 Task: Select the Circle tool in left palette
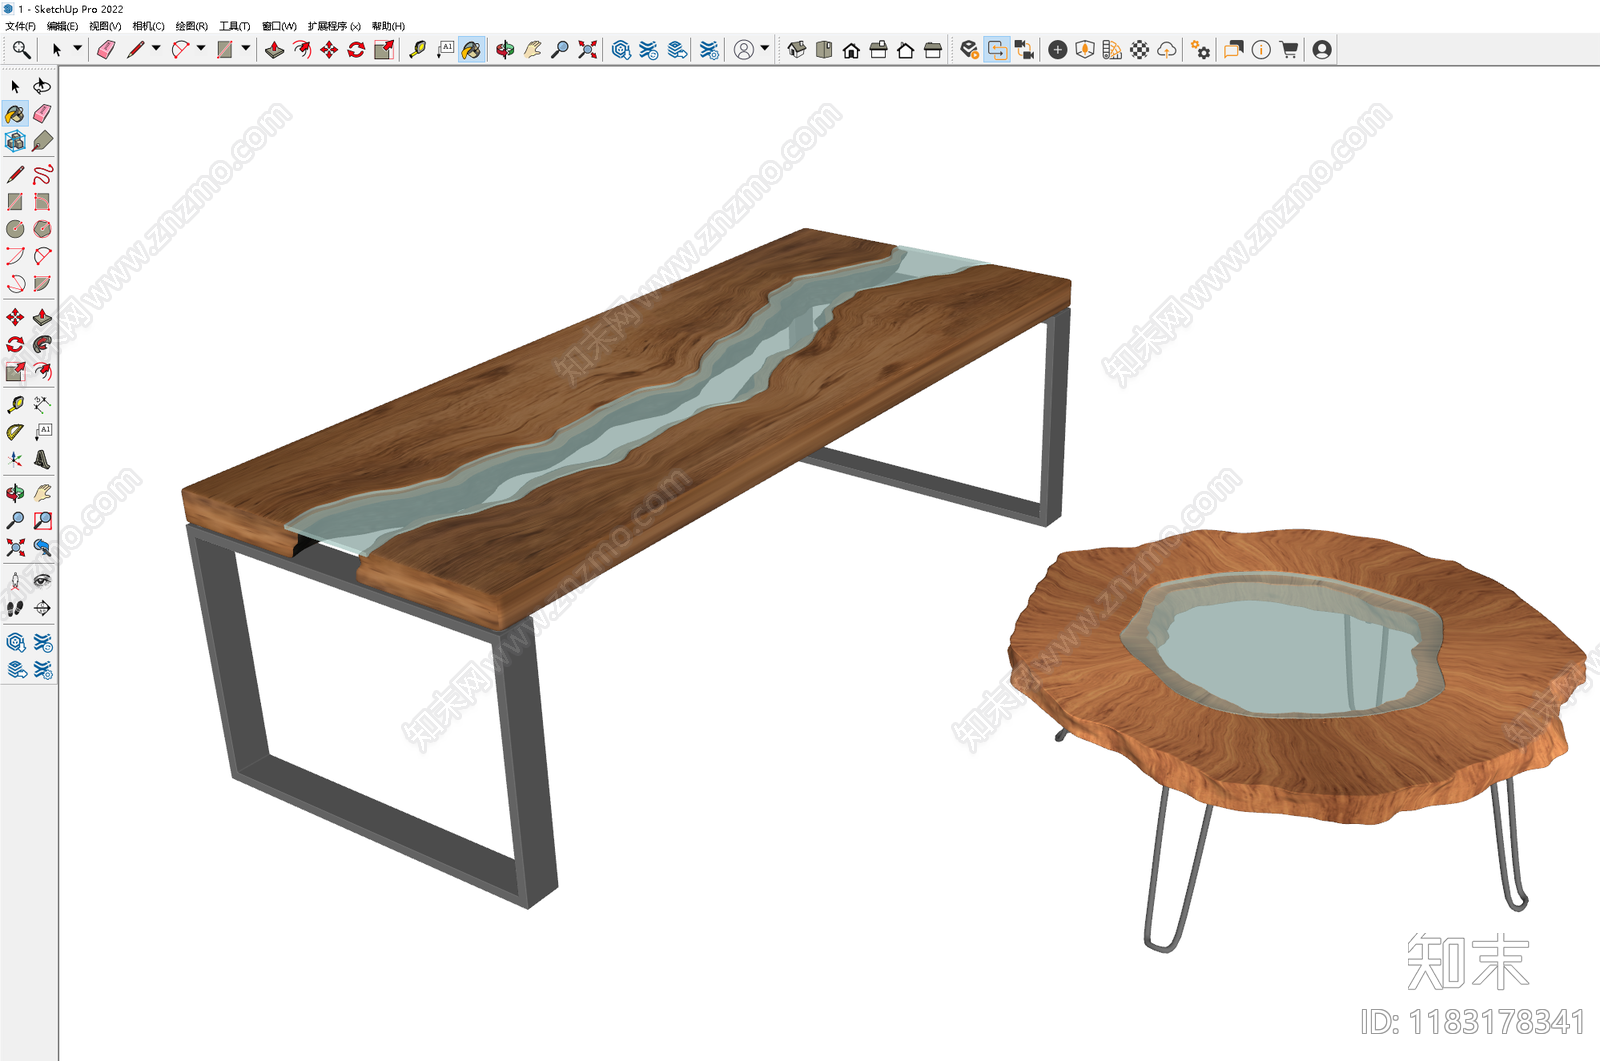pyautogui.click(x=15, y=229)
